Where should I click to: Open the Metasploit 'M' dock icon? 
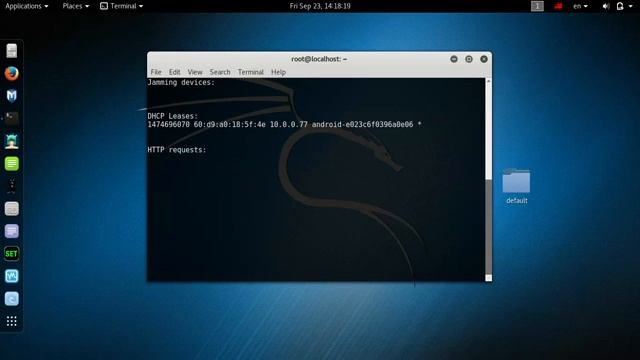[11, 96]
